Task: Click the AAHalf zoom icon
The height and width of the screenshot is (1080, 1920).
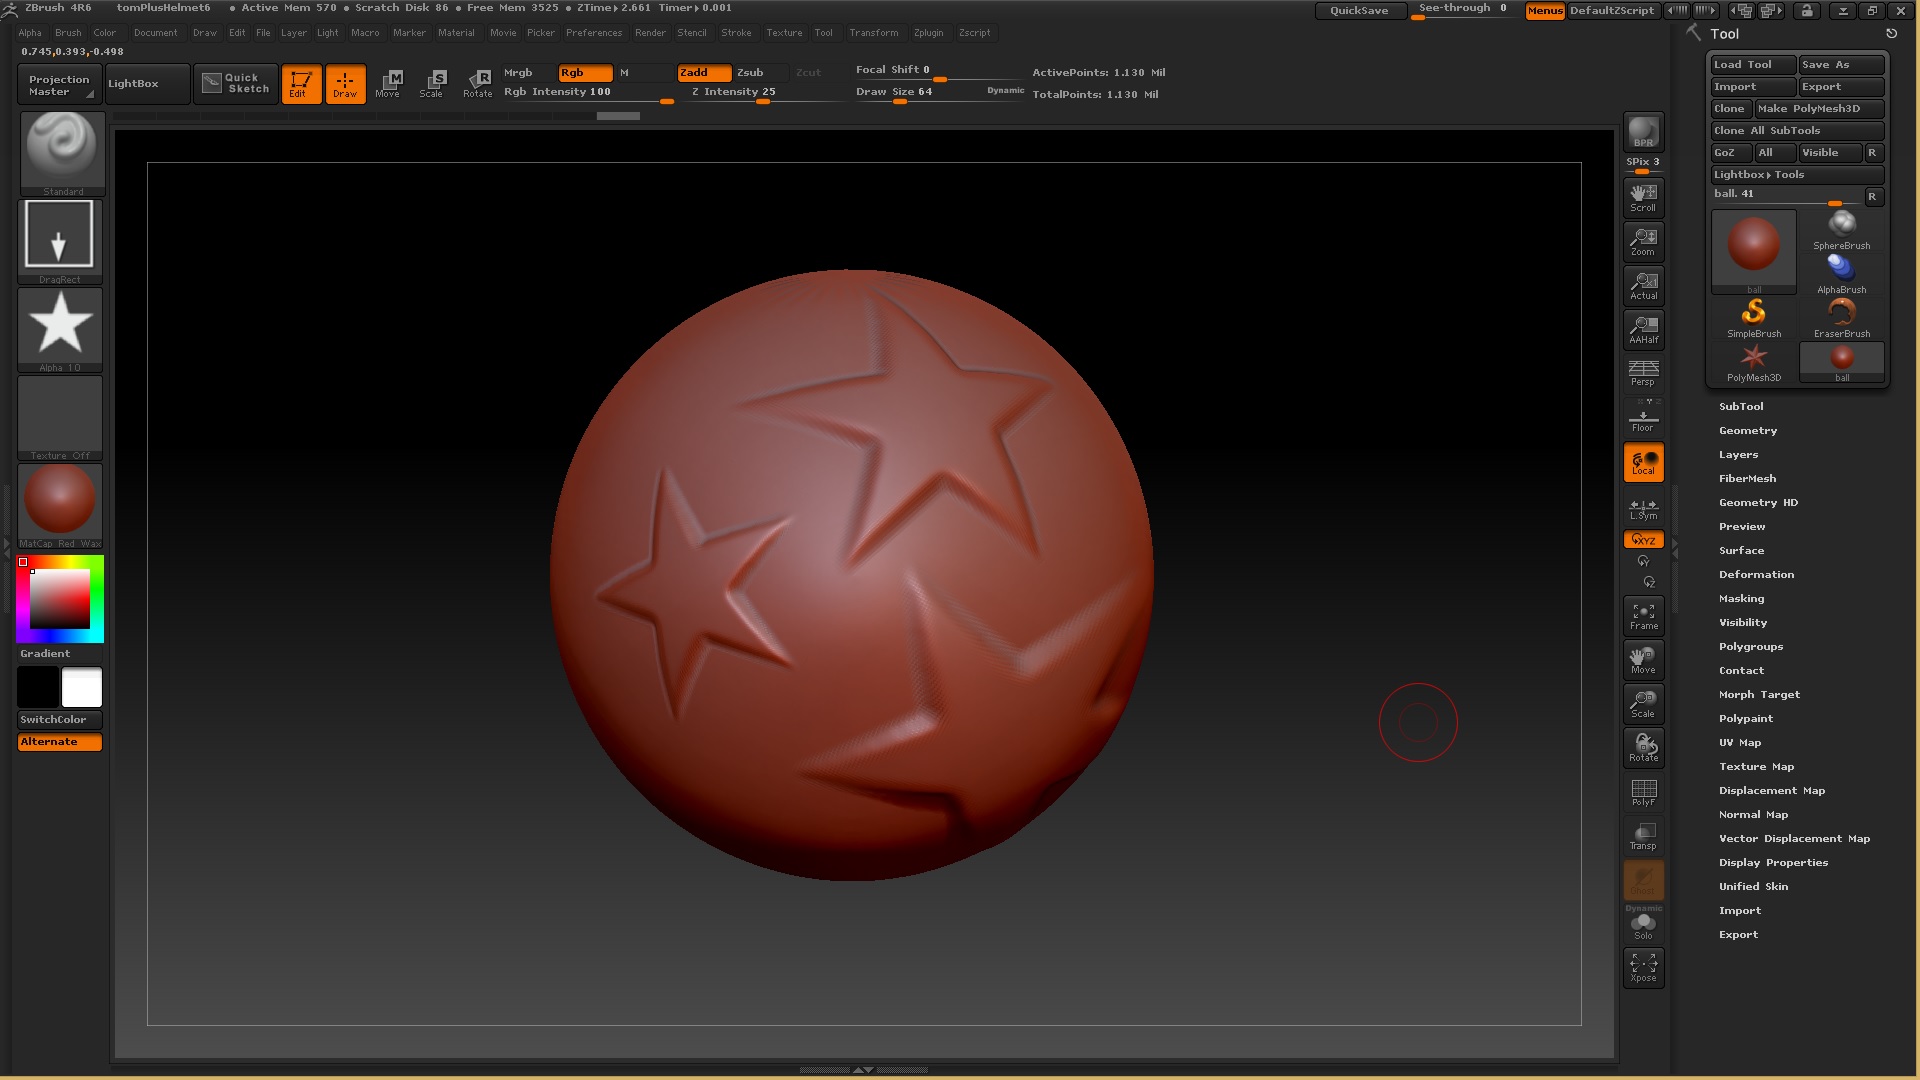Action: 1643,329
